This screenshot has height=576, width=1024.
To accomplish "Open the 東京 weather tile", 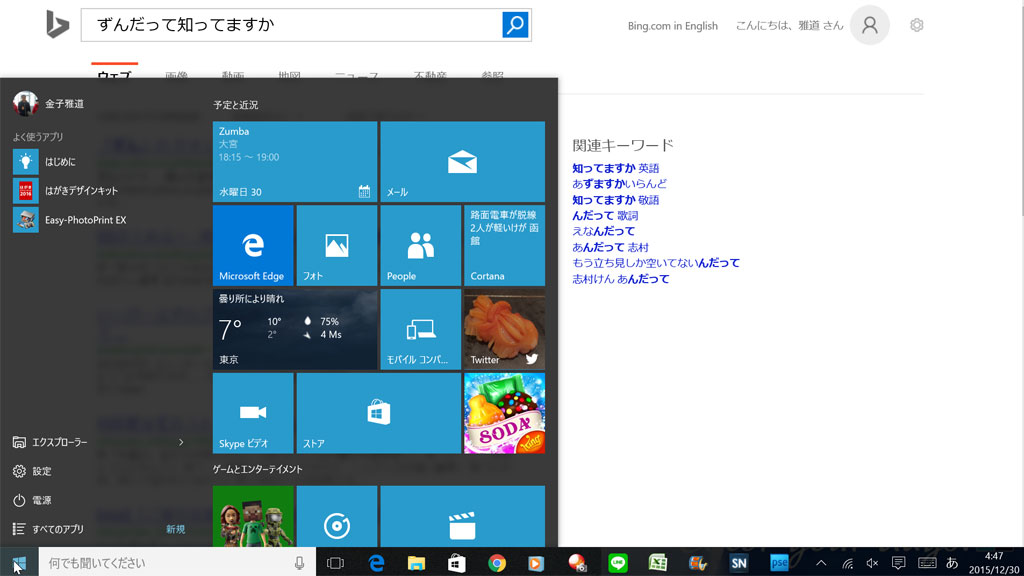I will click(295, 330).
